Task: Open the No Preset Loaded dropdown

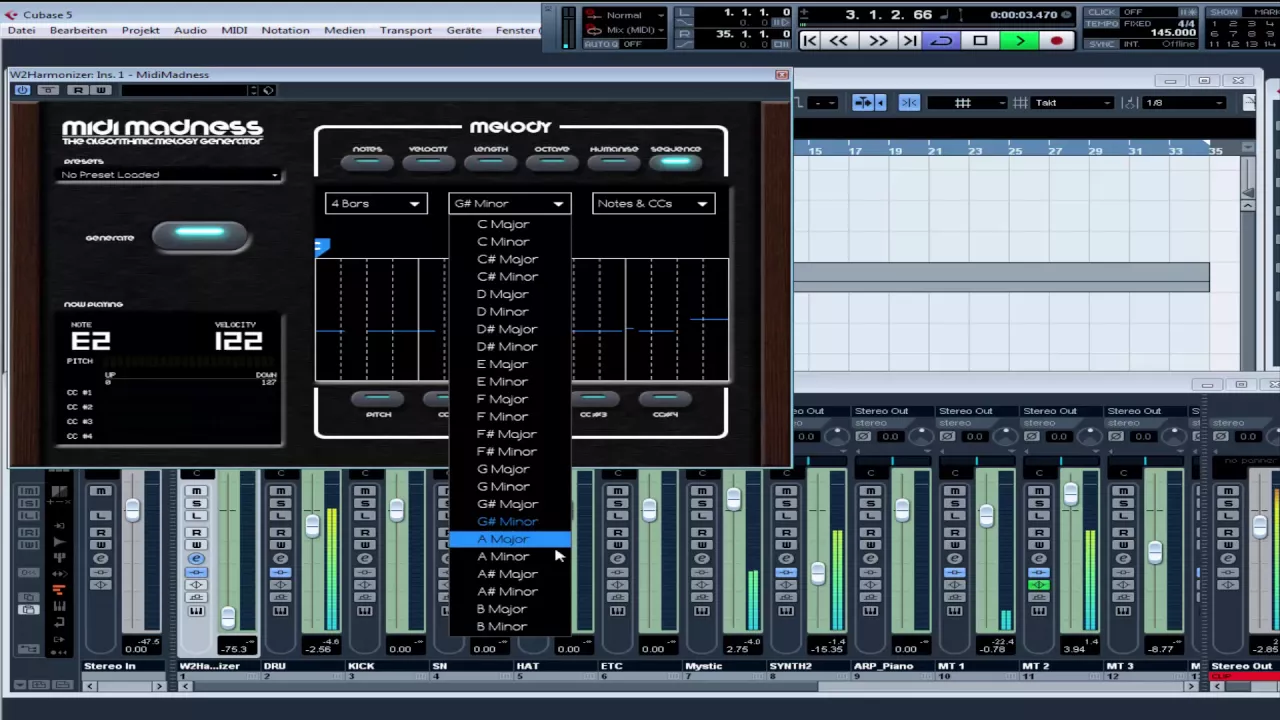Action: click(170, 175)
